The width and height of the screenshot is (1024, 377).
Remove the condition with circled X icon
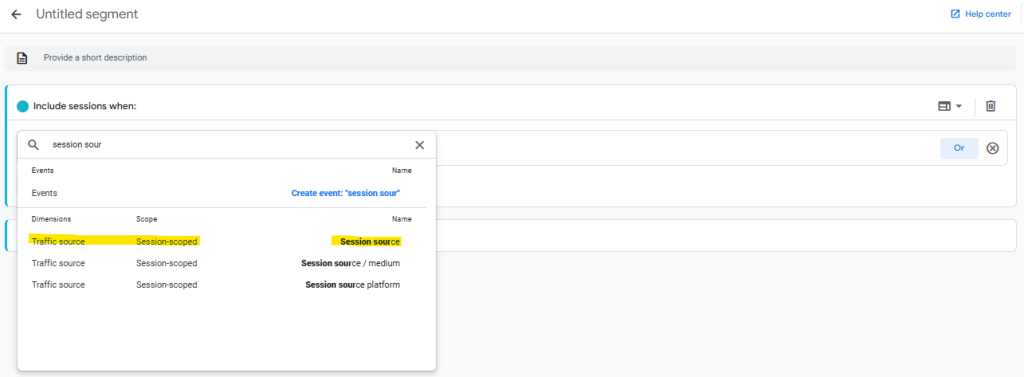tap(993, 148)
